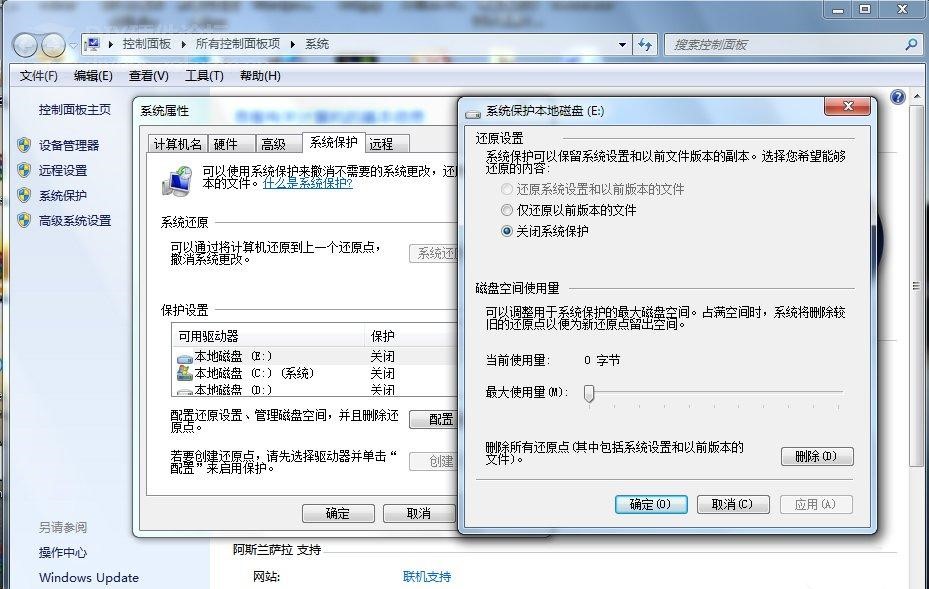Click the 什么是系统保护? link
This screenshot has height=589, width=929.
click(x=306, y=184)
